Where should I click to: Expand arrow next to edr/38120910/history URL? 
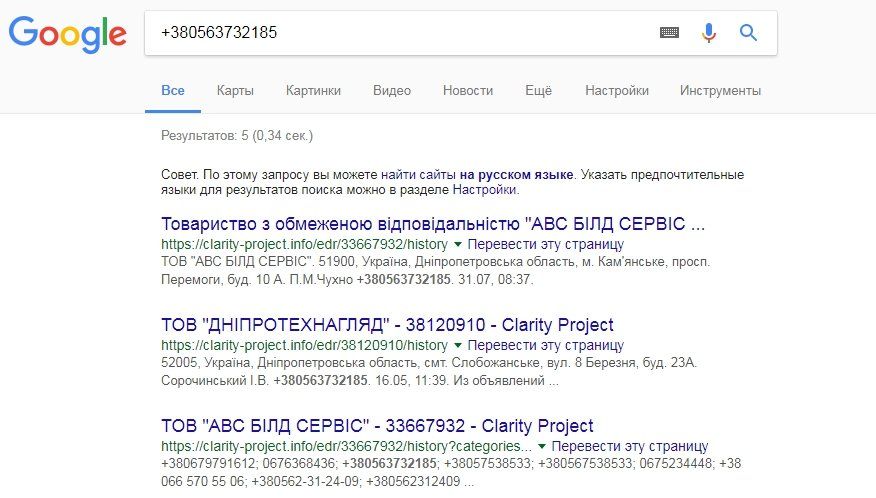[x=458, y=345]
